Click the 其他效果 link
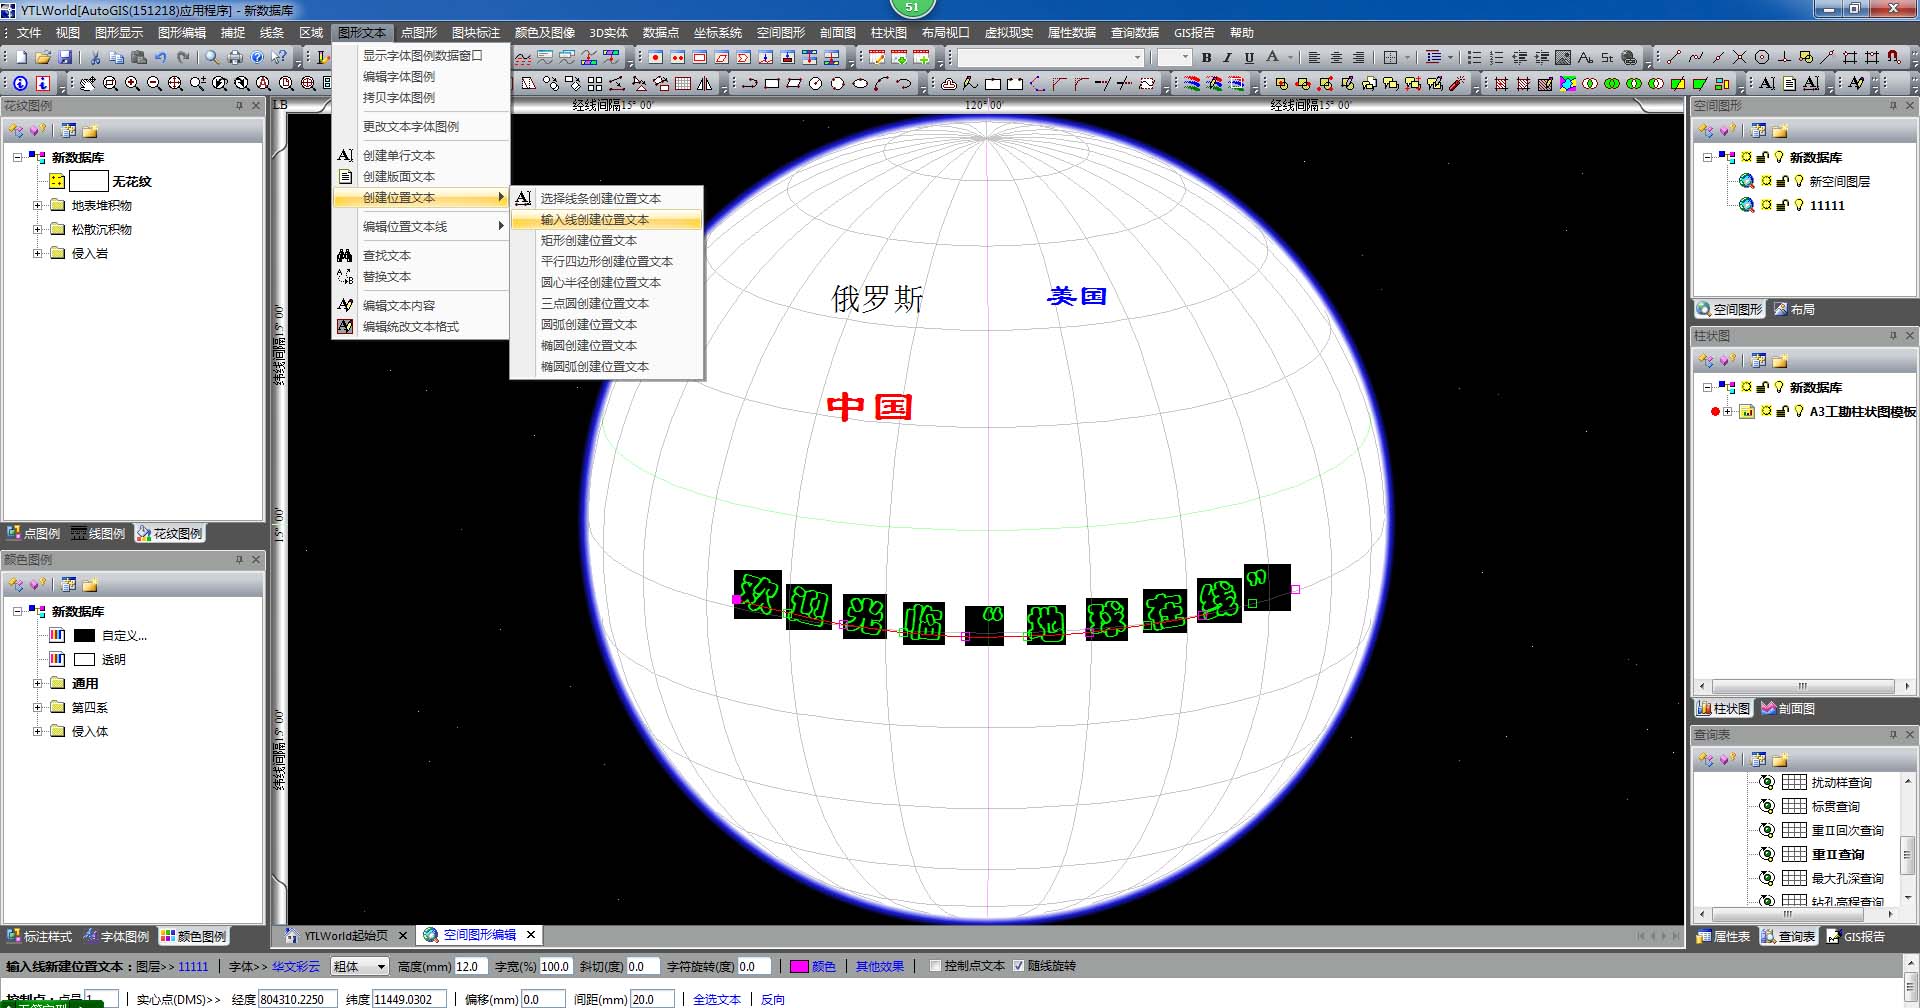The width and height of the screenshot is (1920, 1008). click(x=879, y=966)
